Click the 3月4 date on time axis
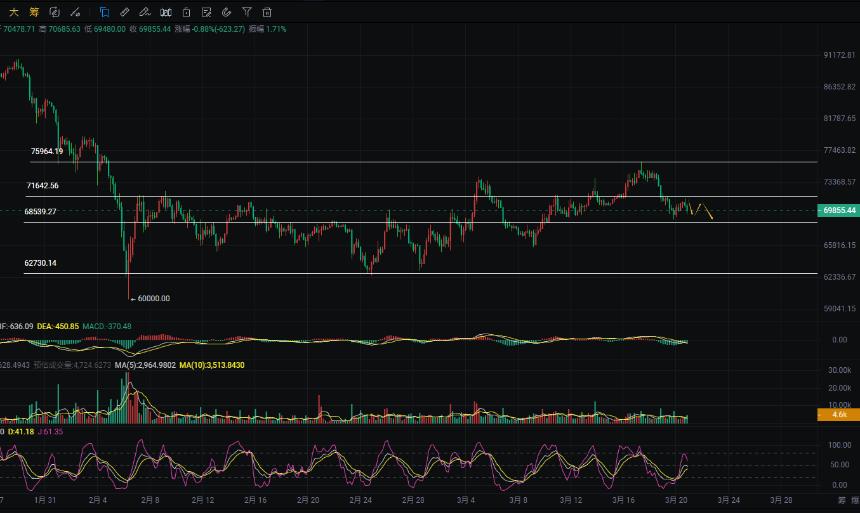This screenshot has height=513, width=860. pyautogui.click(x=466, y=500)
